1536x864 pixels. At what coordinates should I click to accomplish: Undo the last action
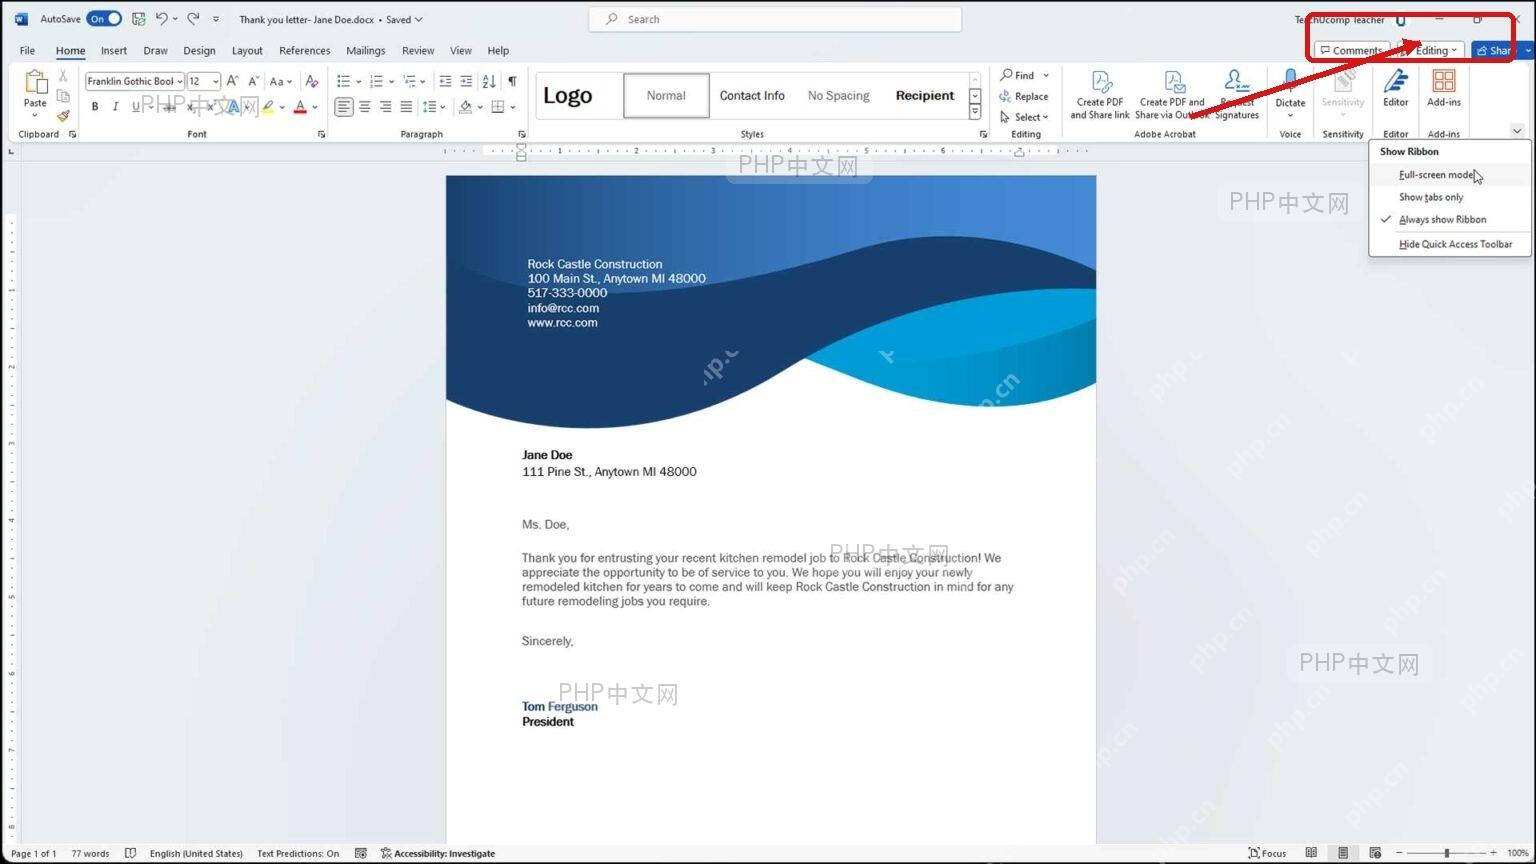[x=161, y=19]
